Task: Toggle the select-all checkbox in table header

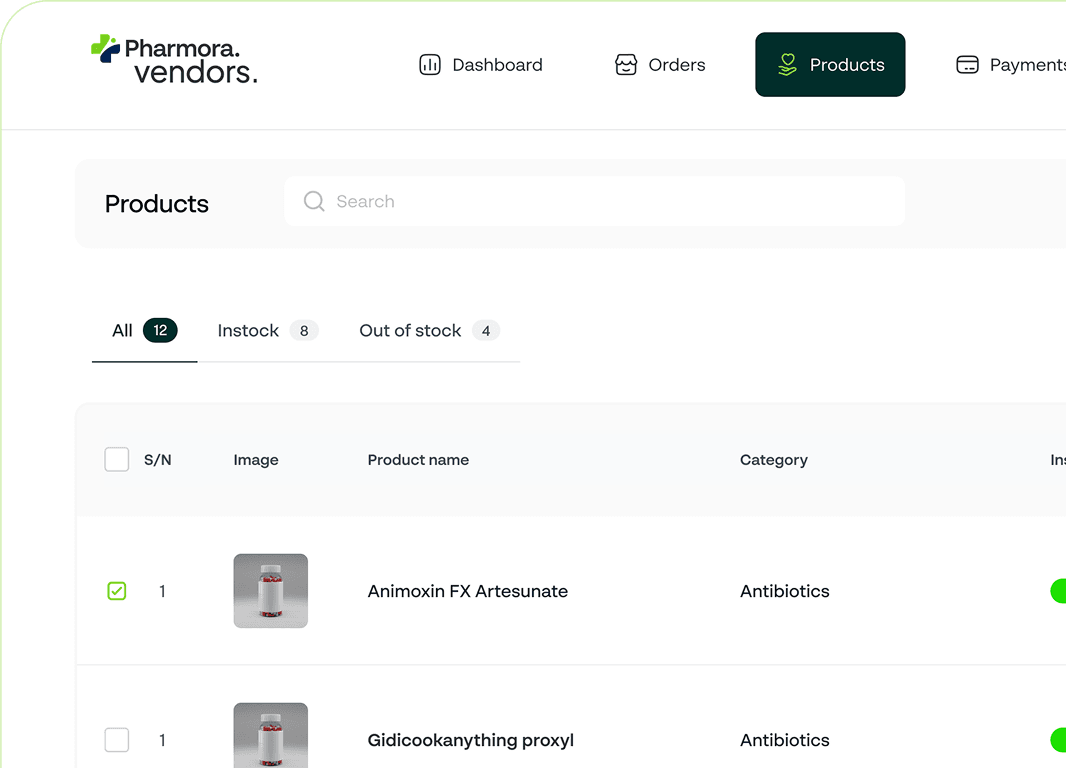Action: pyautogui.click(x=117, y=460)
